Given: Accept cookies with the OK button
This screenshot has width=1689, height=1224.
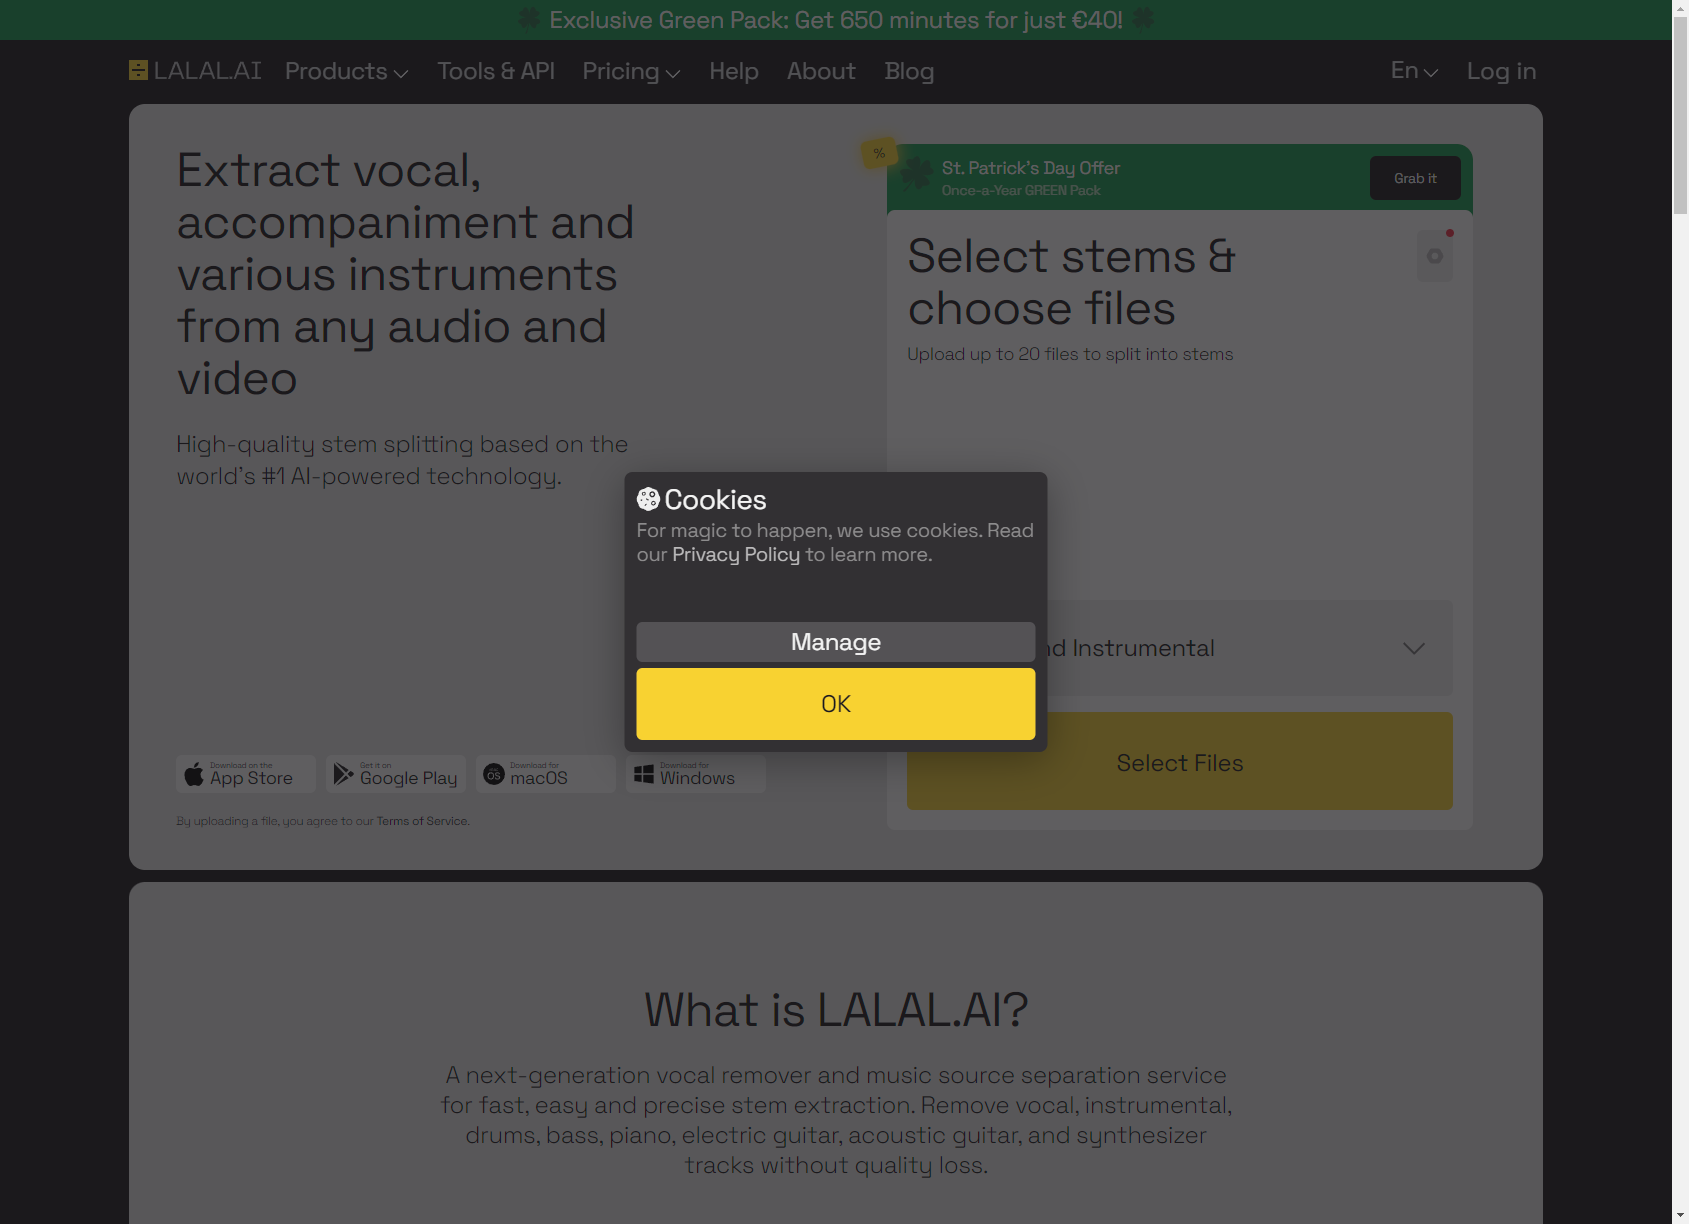Looking at the screenshot, I should point(836,704).
